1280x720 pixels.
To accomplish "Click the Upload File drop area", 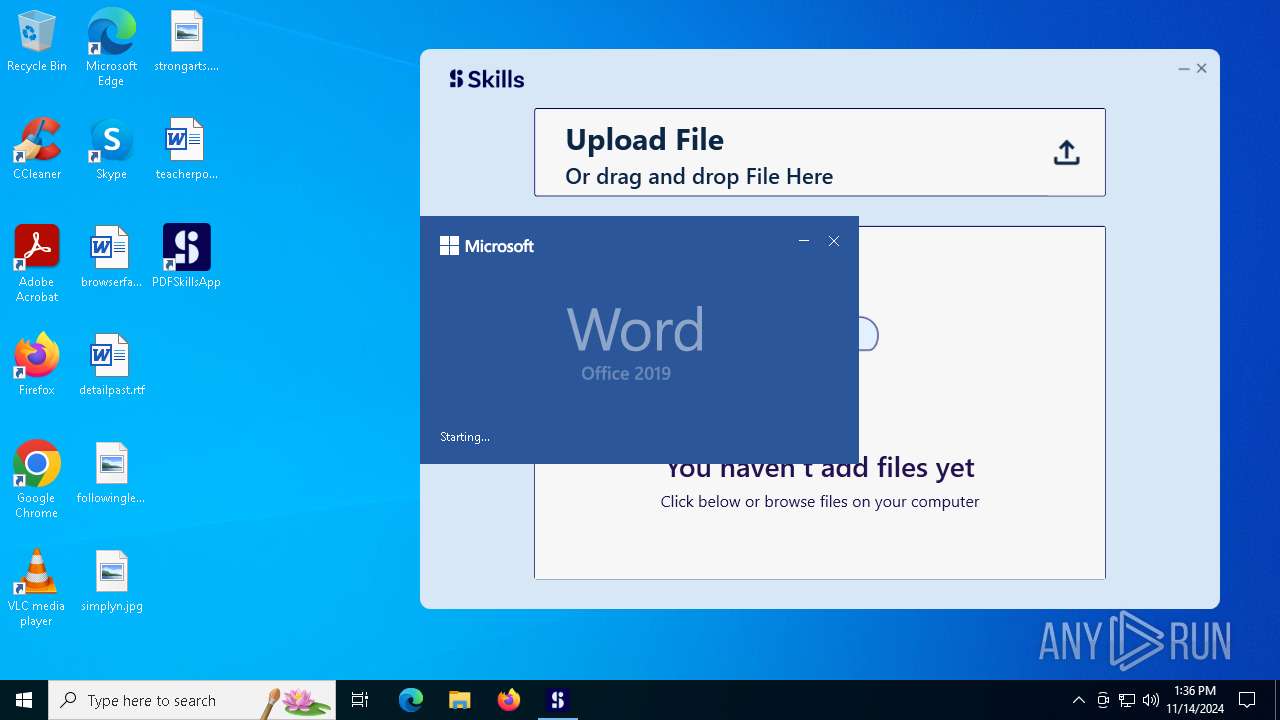I will click(x=819, y=152).
